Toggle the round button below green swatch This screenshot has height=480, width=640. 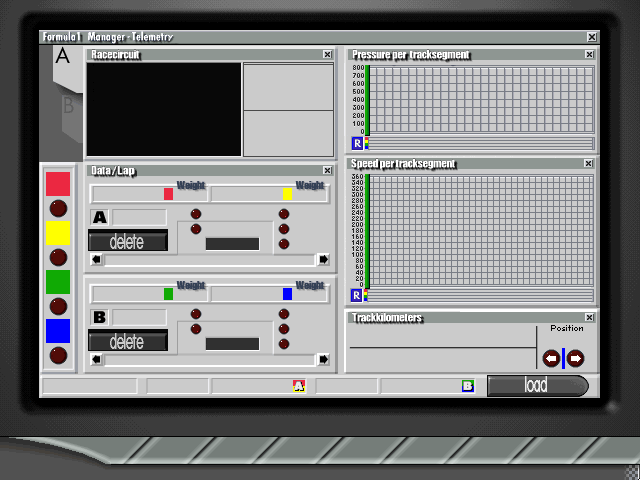click(x=58, y=307)
